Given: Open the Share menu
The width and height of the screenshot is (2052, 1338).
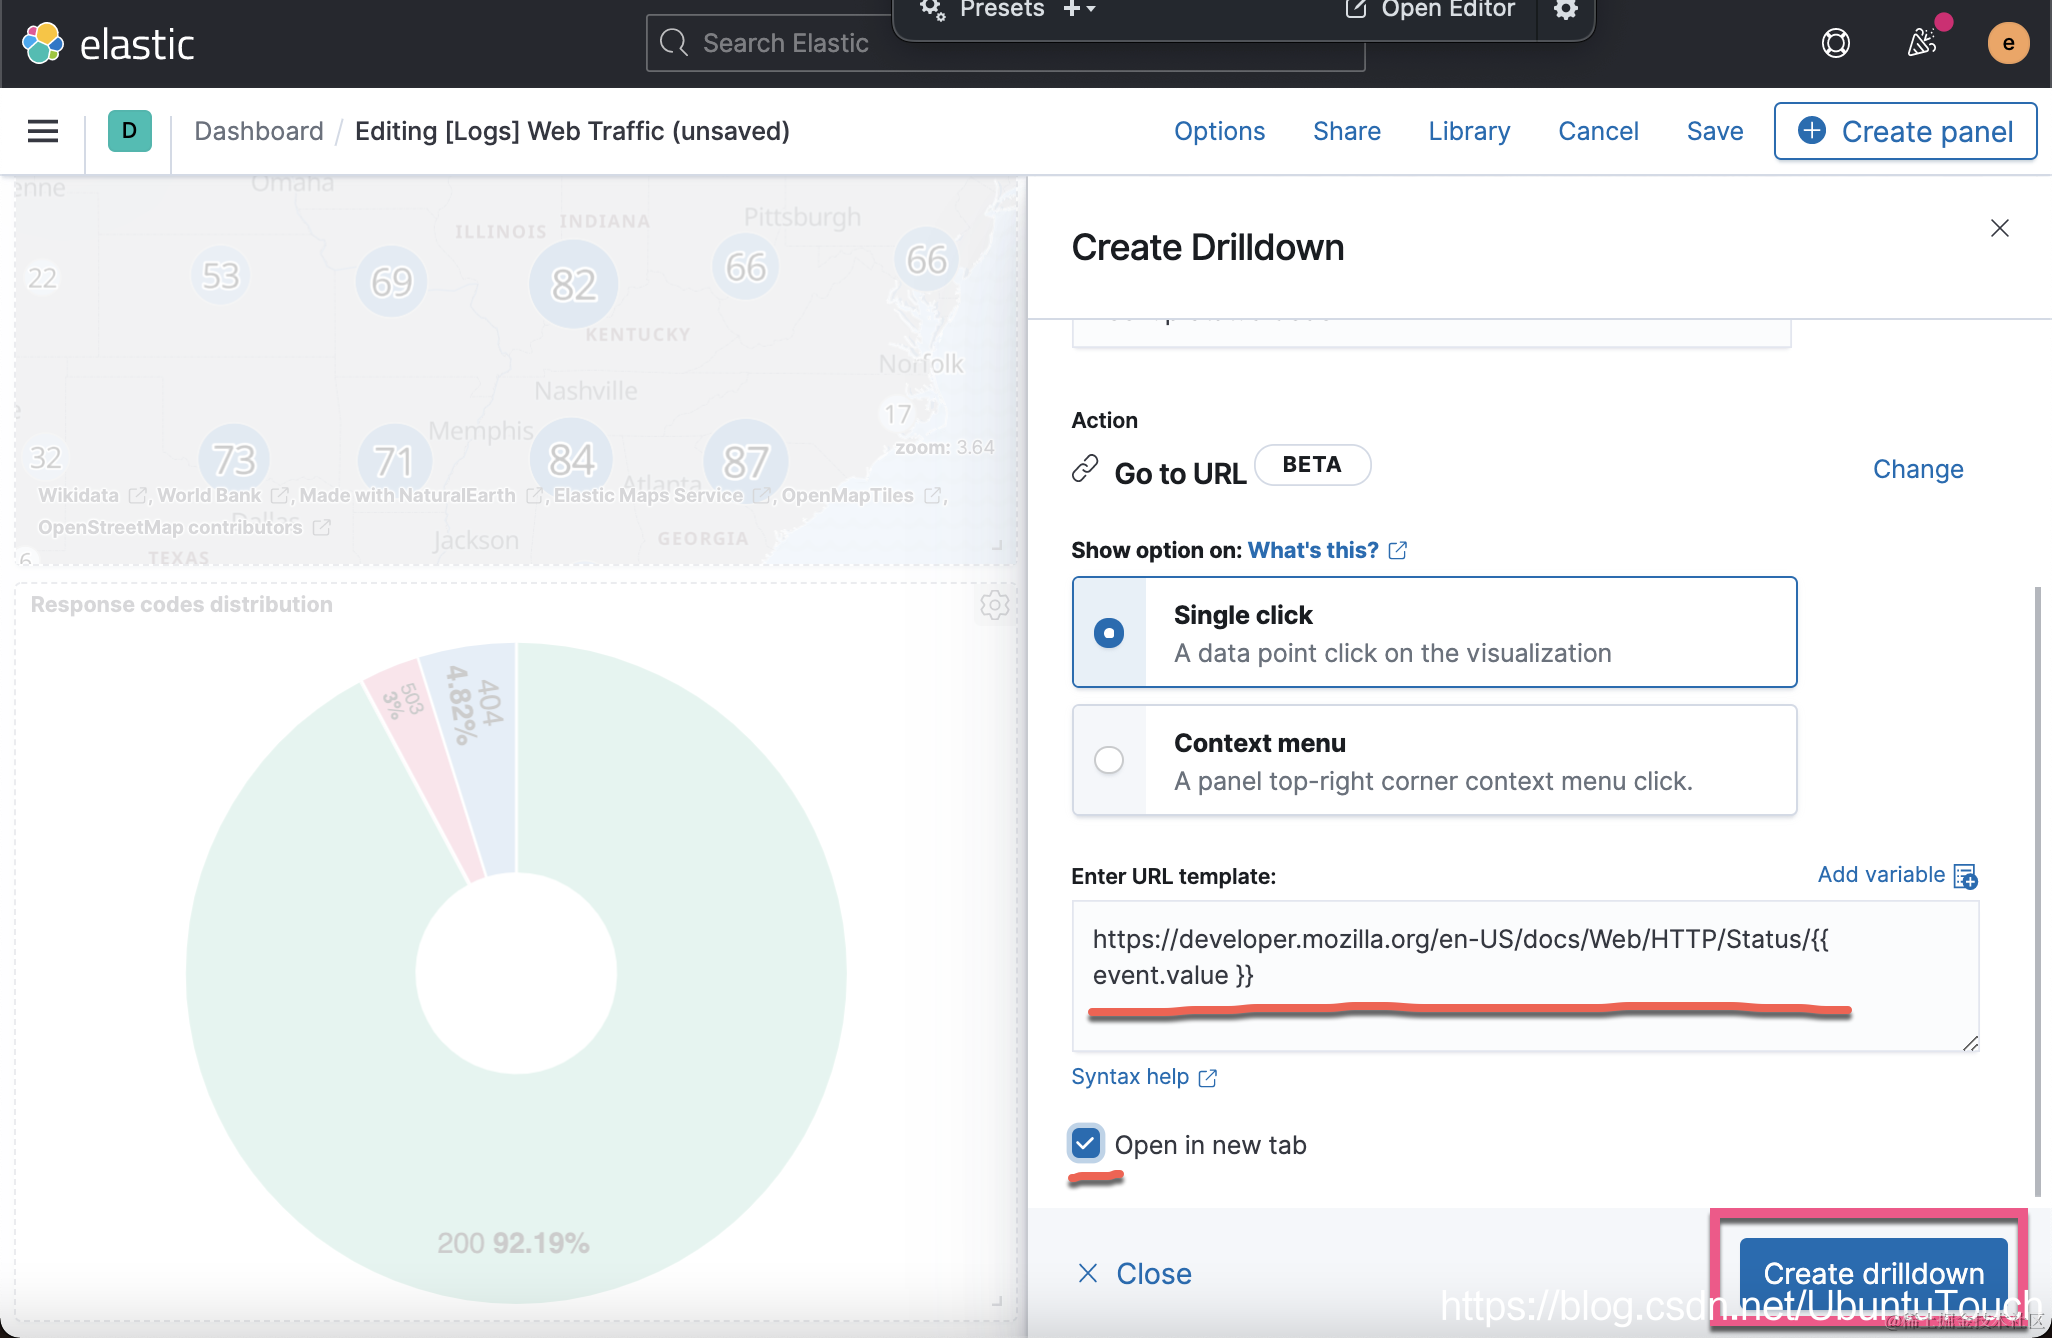Looking at the screenshot, I should tap(1346, 131).
